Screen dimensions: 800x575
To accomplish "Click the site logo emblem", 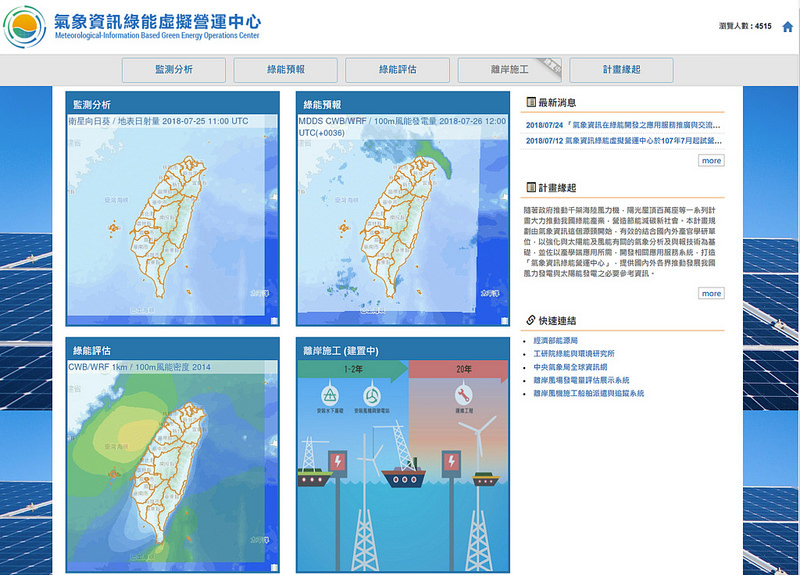I will 24,27.
